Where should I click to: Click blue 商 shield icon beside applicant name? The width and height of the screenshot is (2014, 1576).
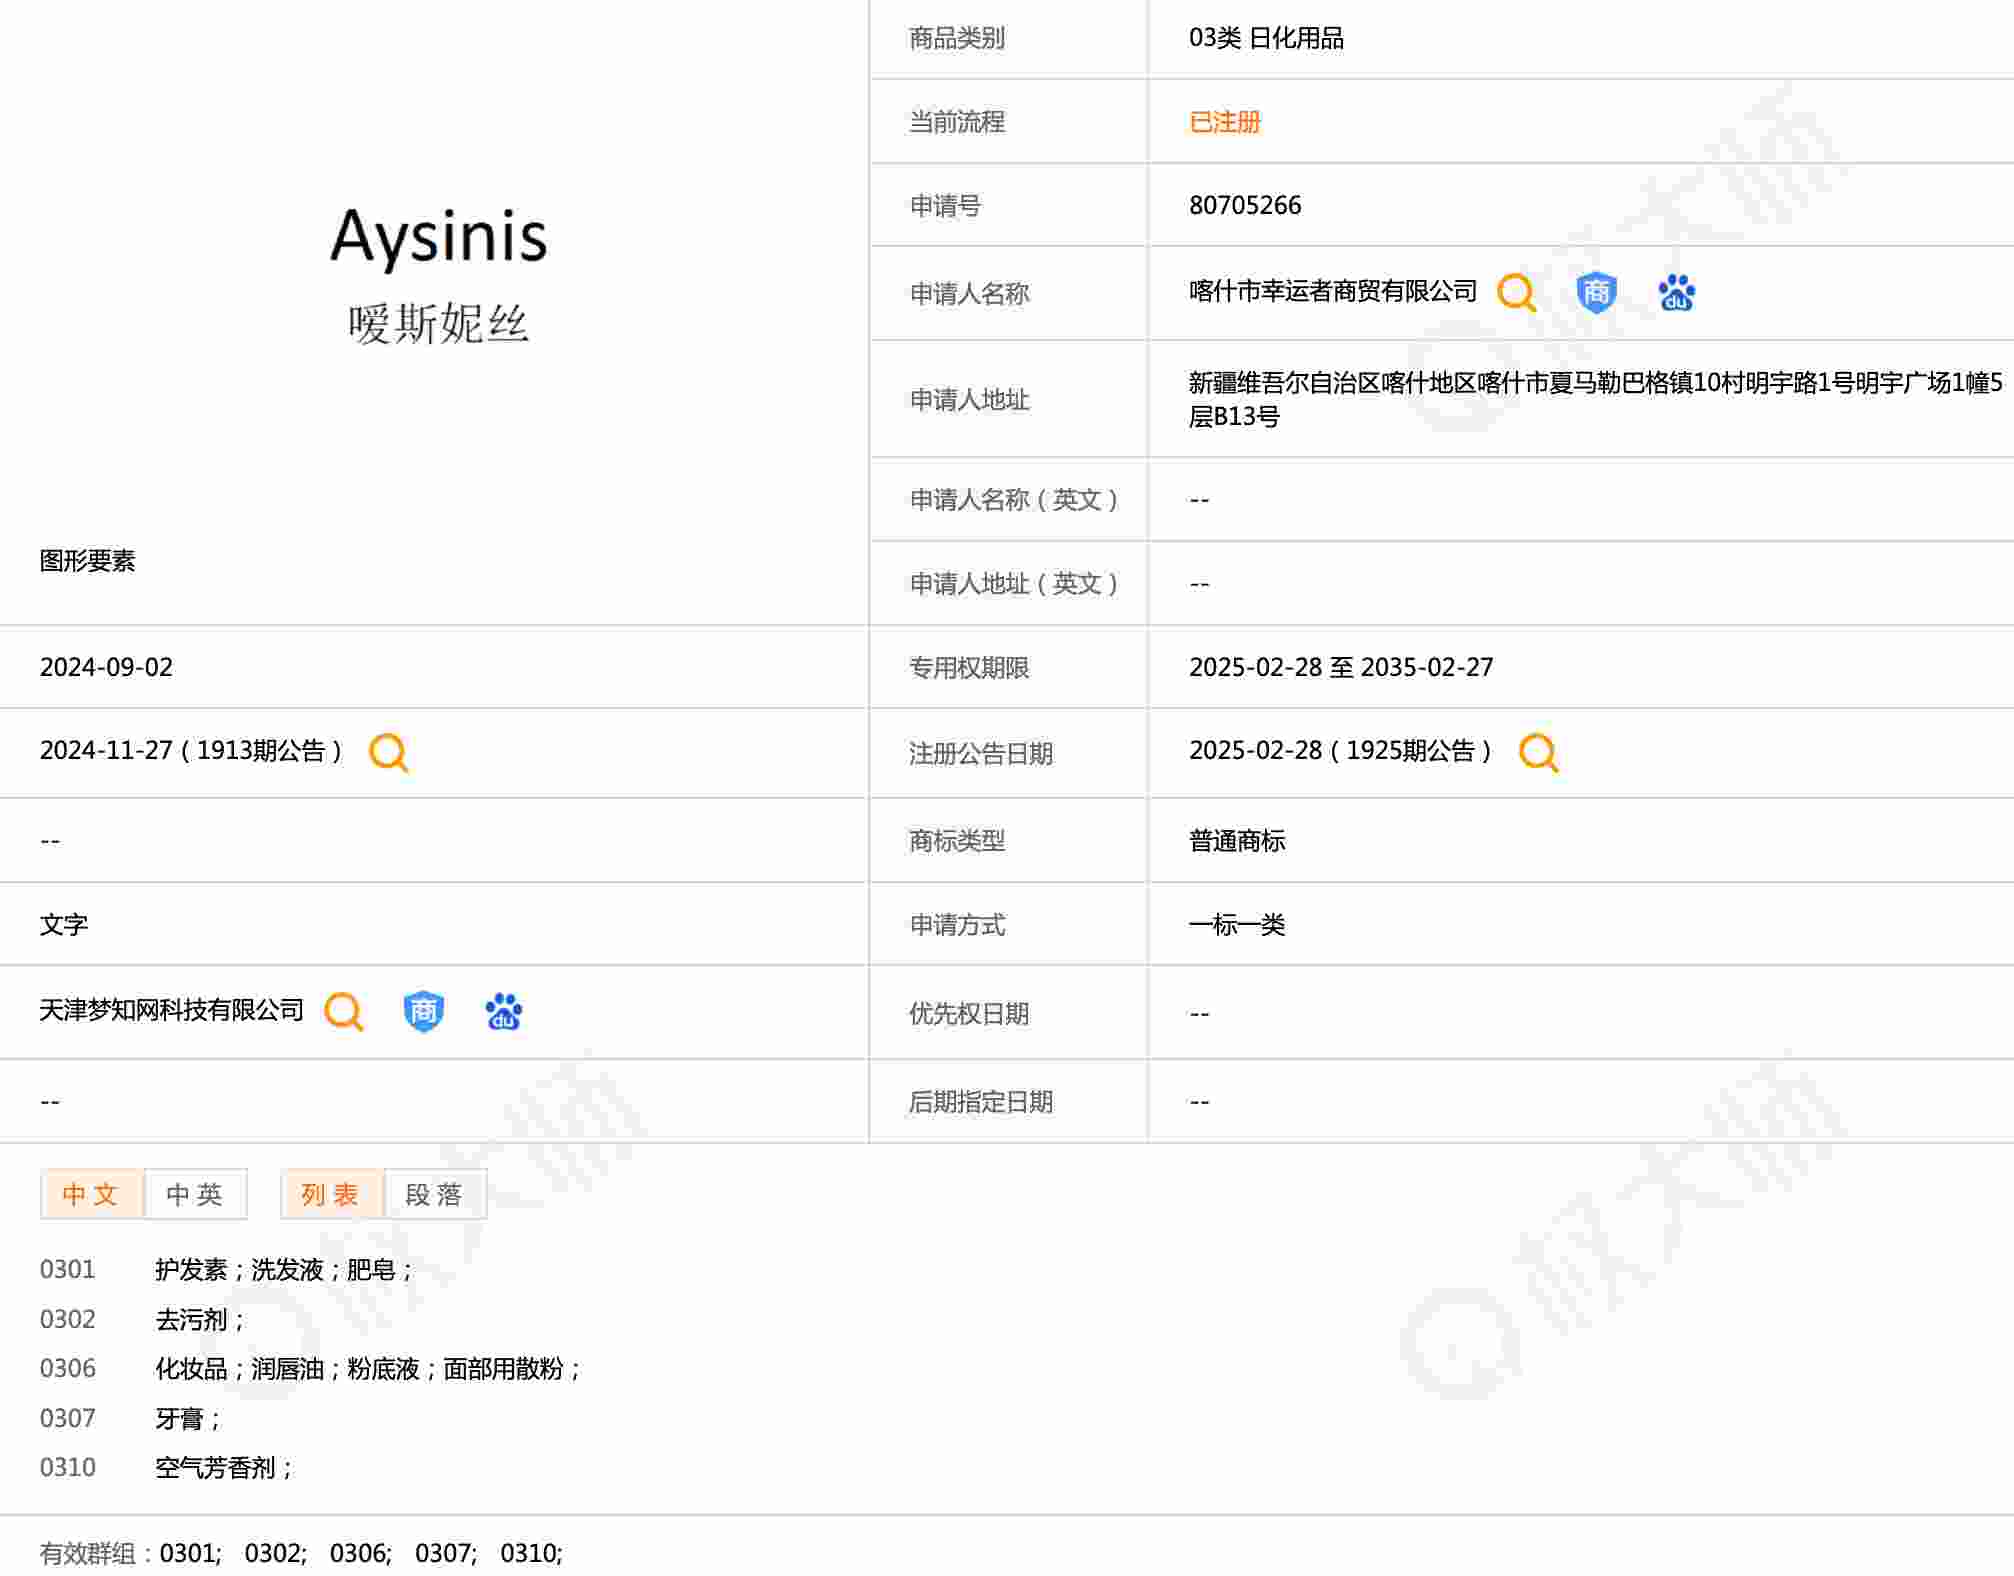point(1596,293)
